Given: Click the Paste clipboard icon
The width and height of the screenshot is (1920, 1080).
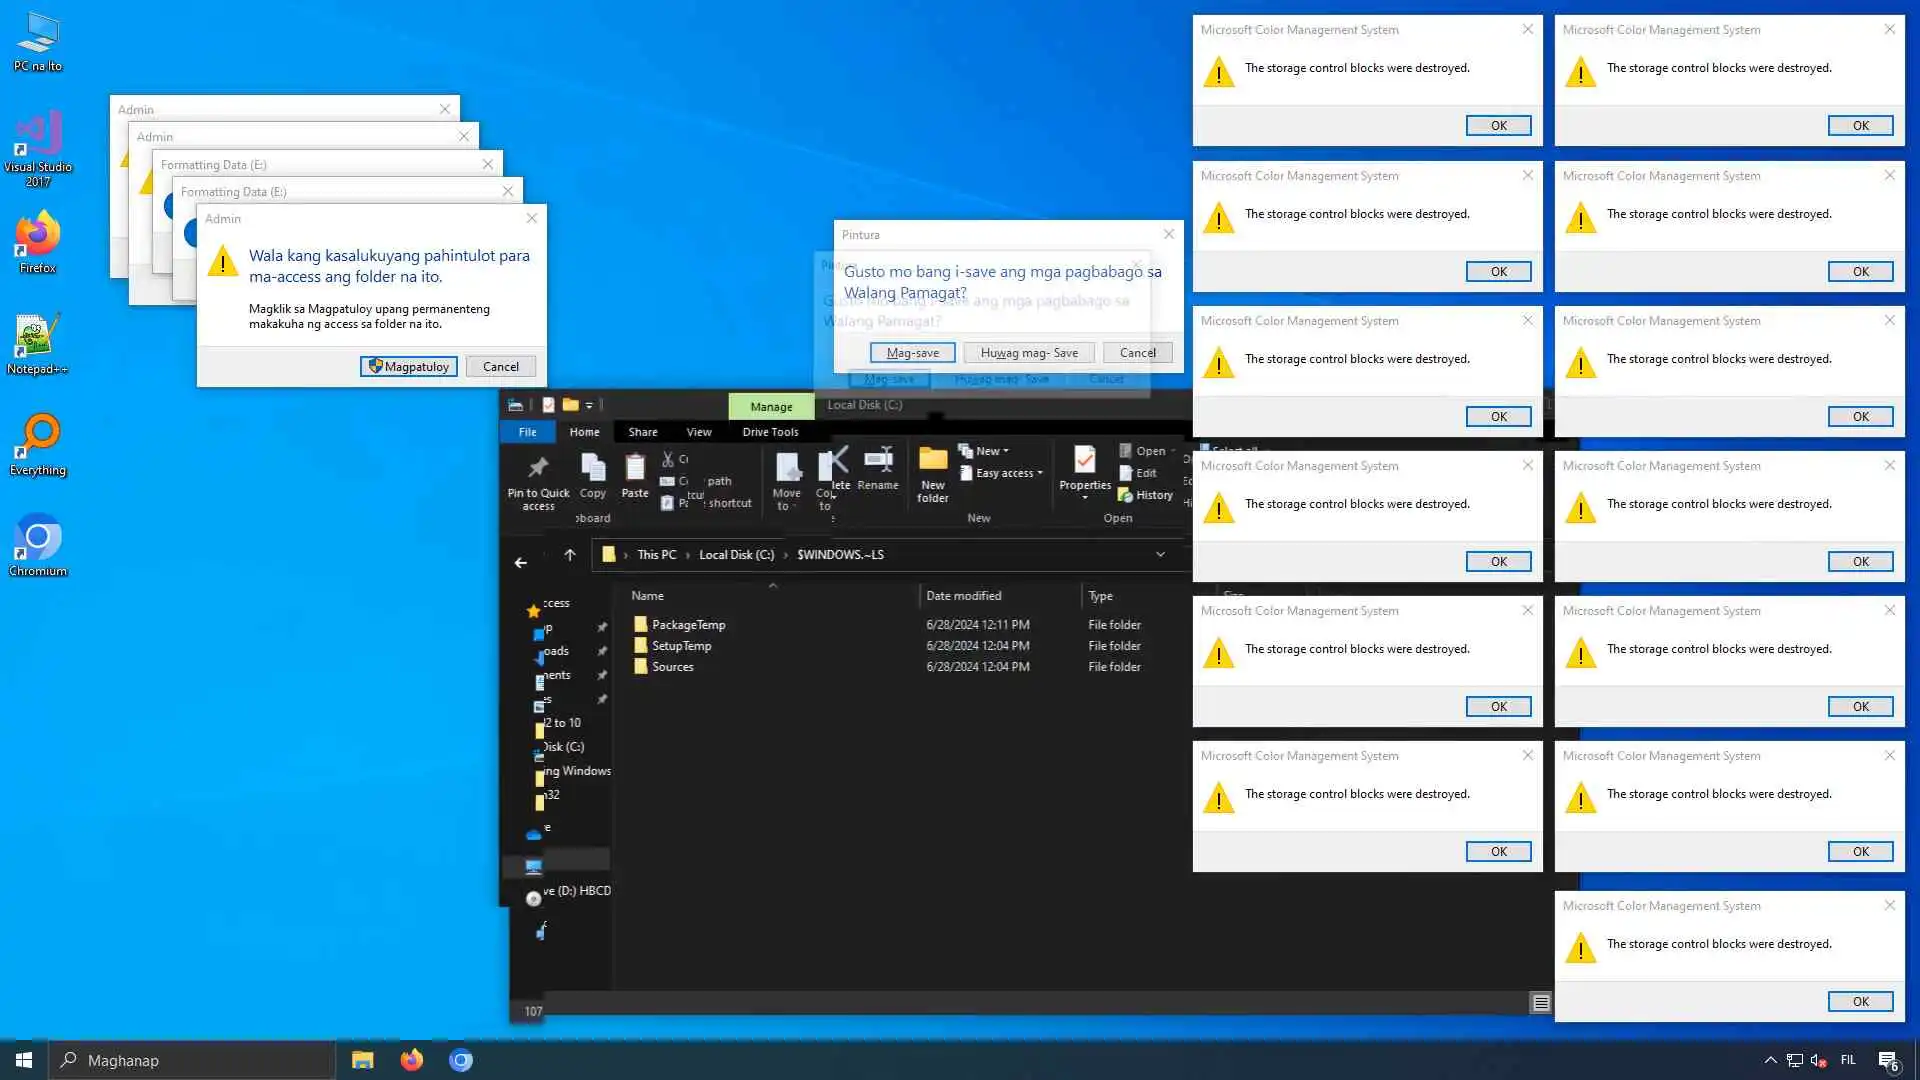Looking at the screenshot, I should click(635, 467).
